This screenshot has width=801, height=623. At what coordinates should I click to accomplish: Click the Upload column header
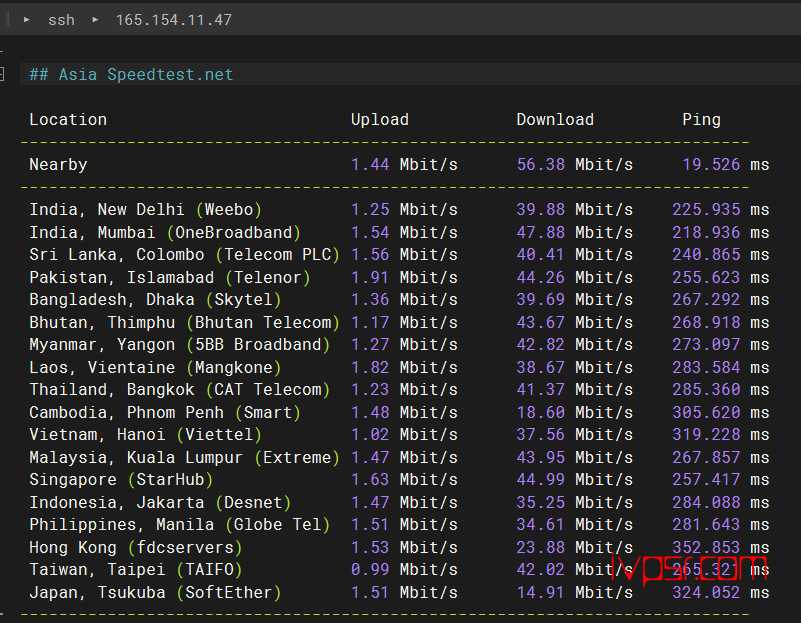pos(380,119)
